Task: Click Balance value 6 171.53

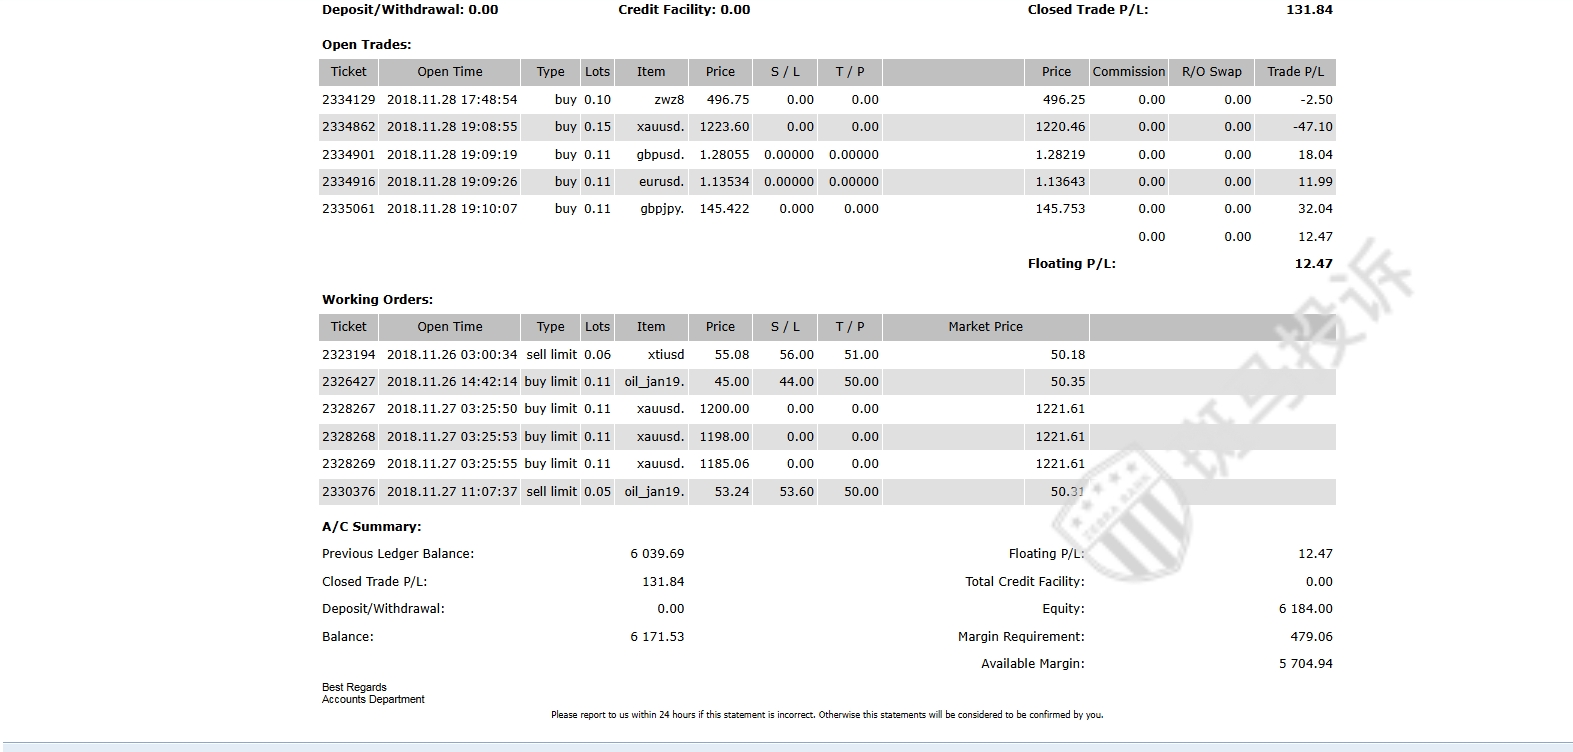Action: [x=657, y=637]
